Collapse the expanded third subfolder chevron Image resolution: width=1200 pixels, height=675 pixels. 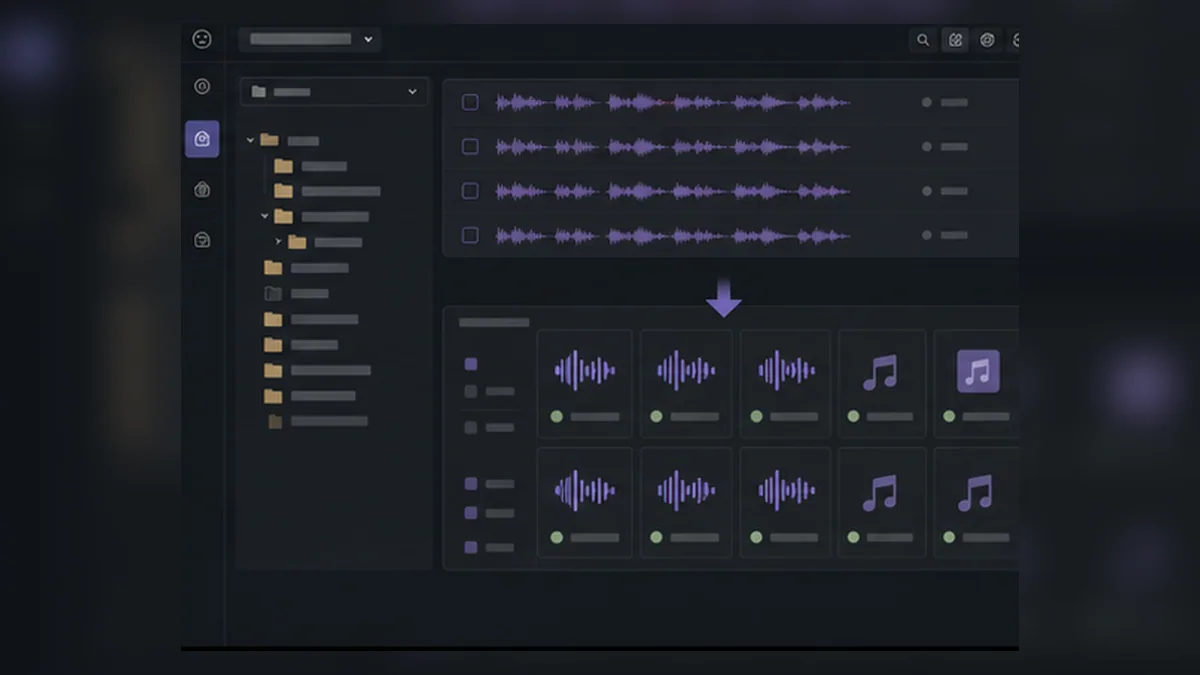pos(265,216)
